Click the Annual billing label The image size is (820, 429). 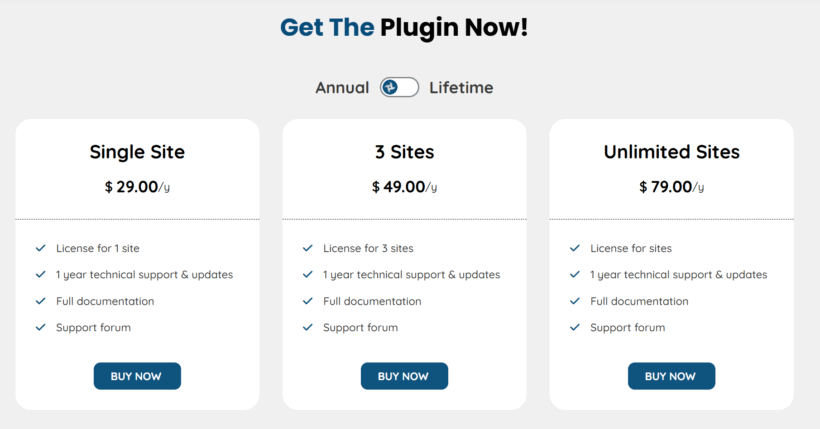point(342,88)
